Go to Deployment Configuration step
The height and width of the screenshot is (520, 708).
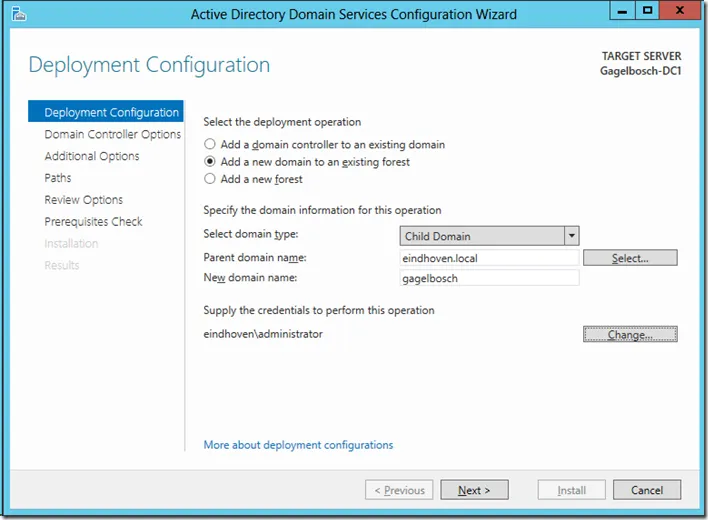pyautogui.click(x=106, y=111)
